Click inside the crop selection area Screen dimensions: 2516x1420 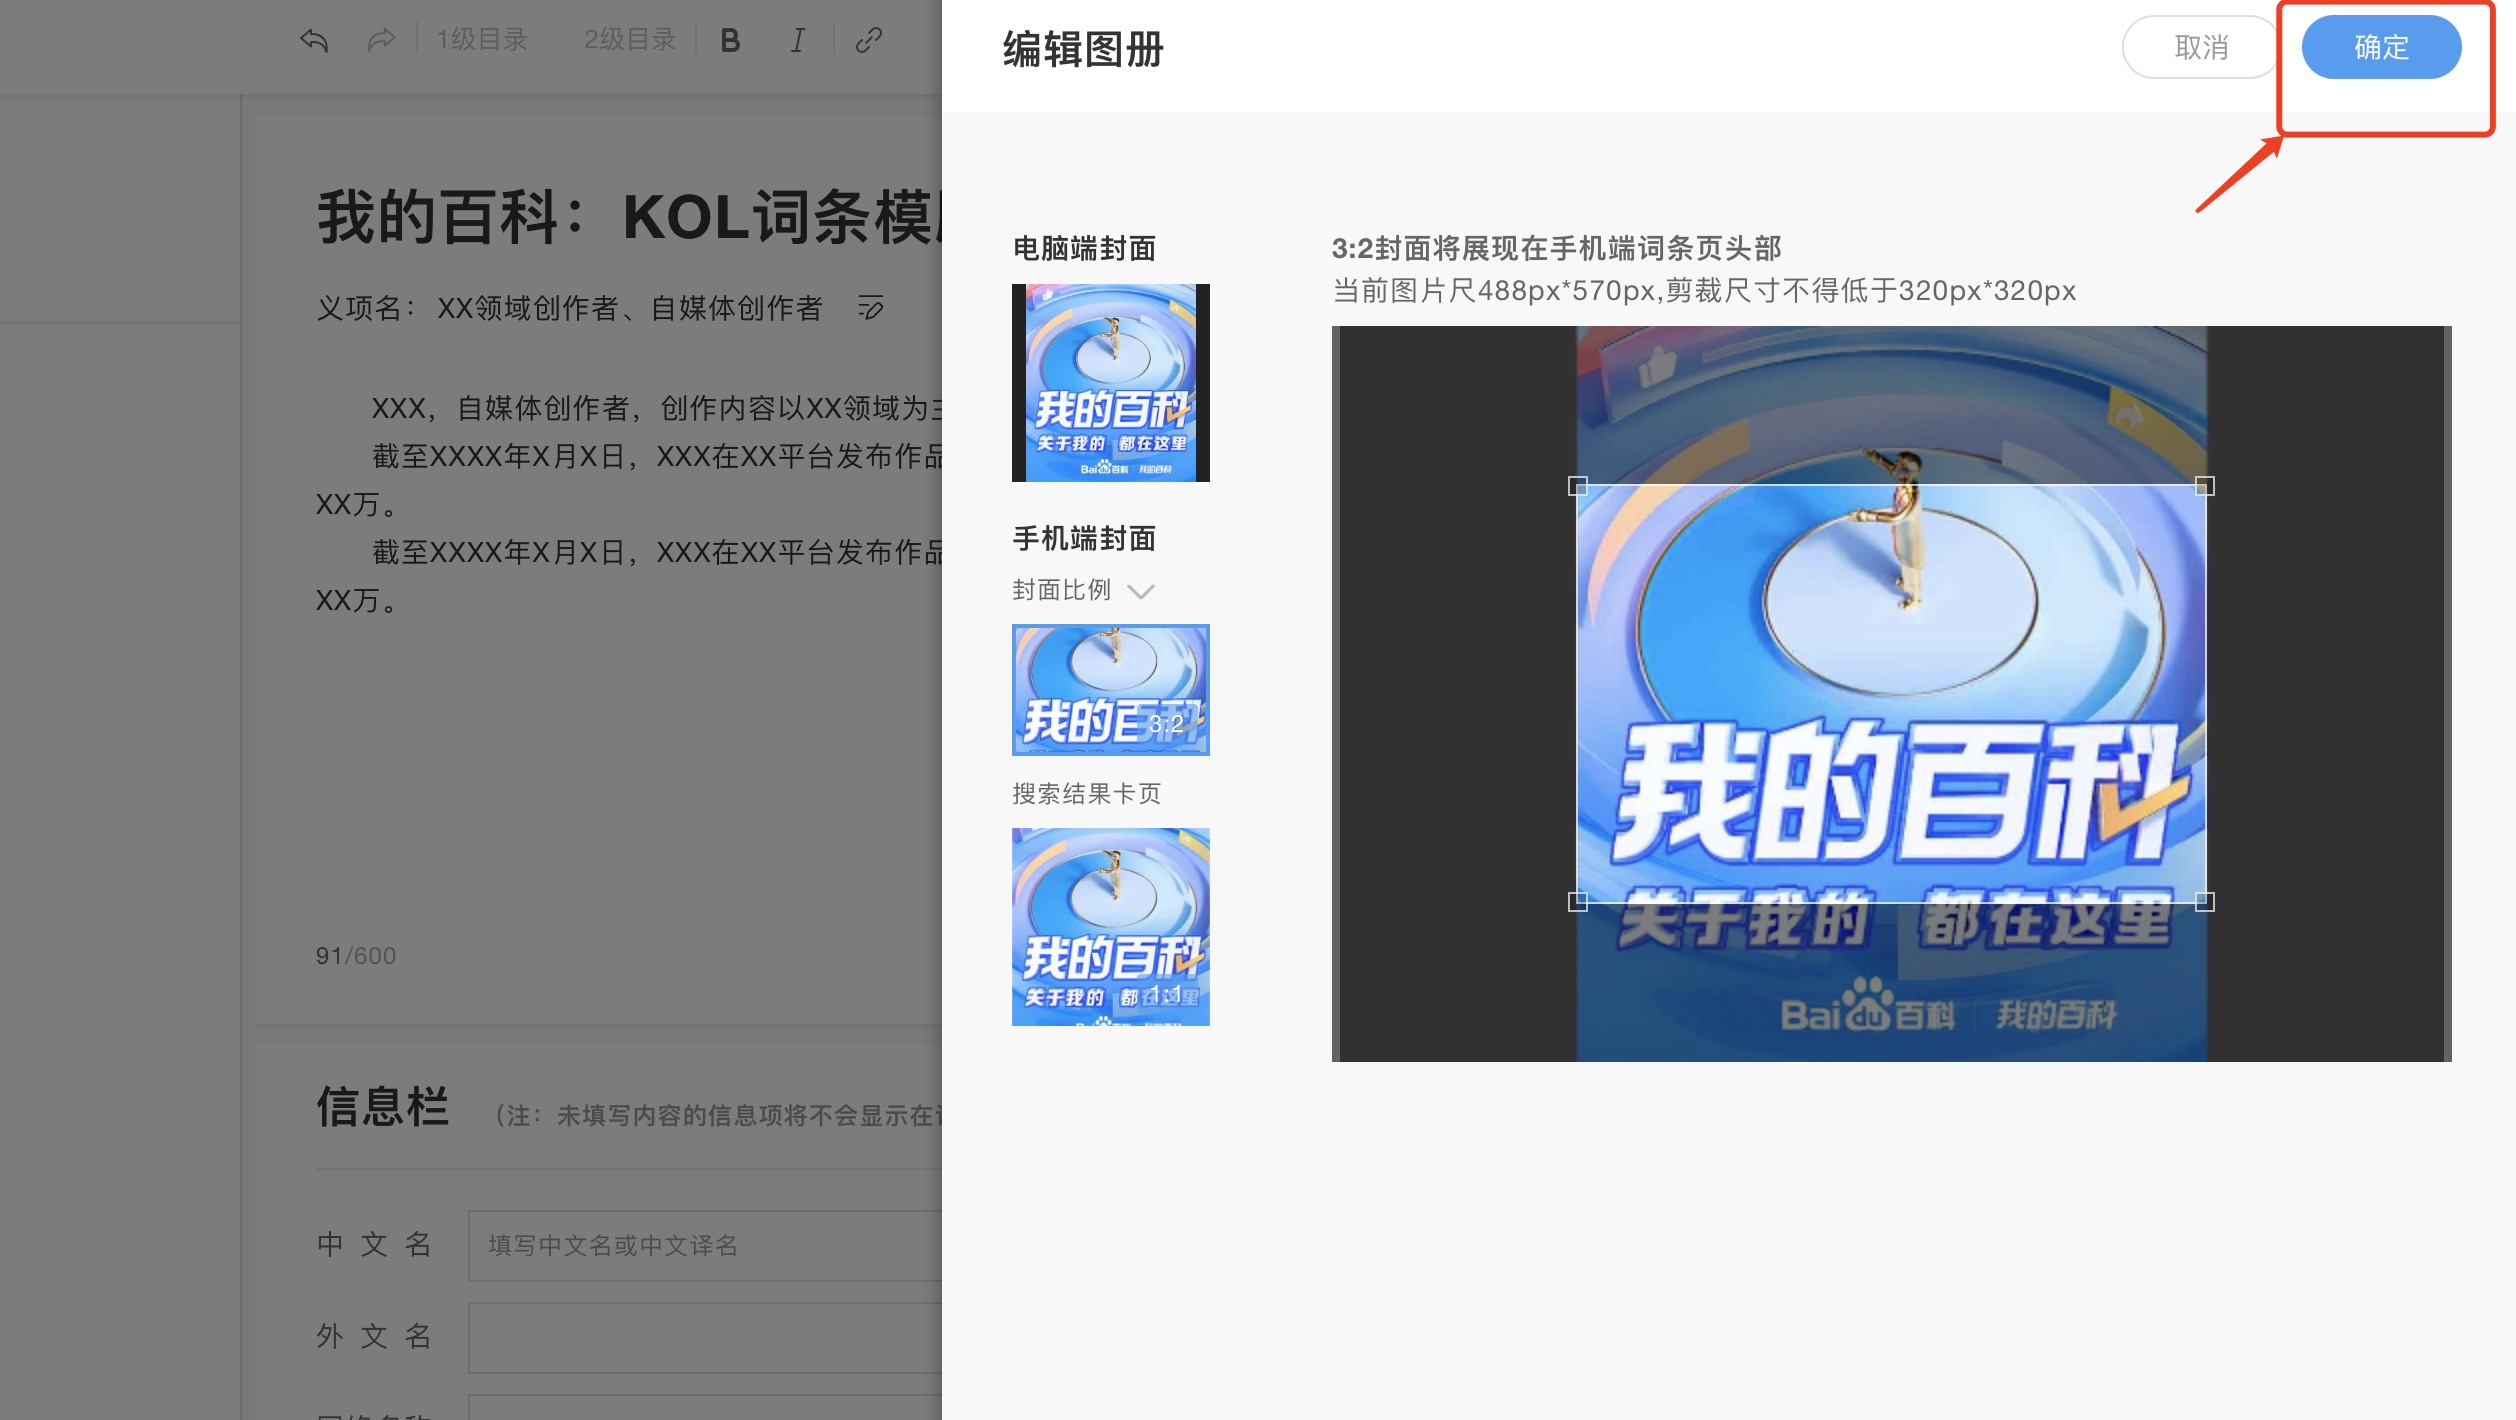point(1891,694)
